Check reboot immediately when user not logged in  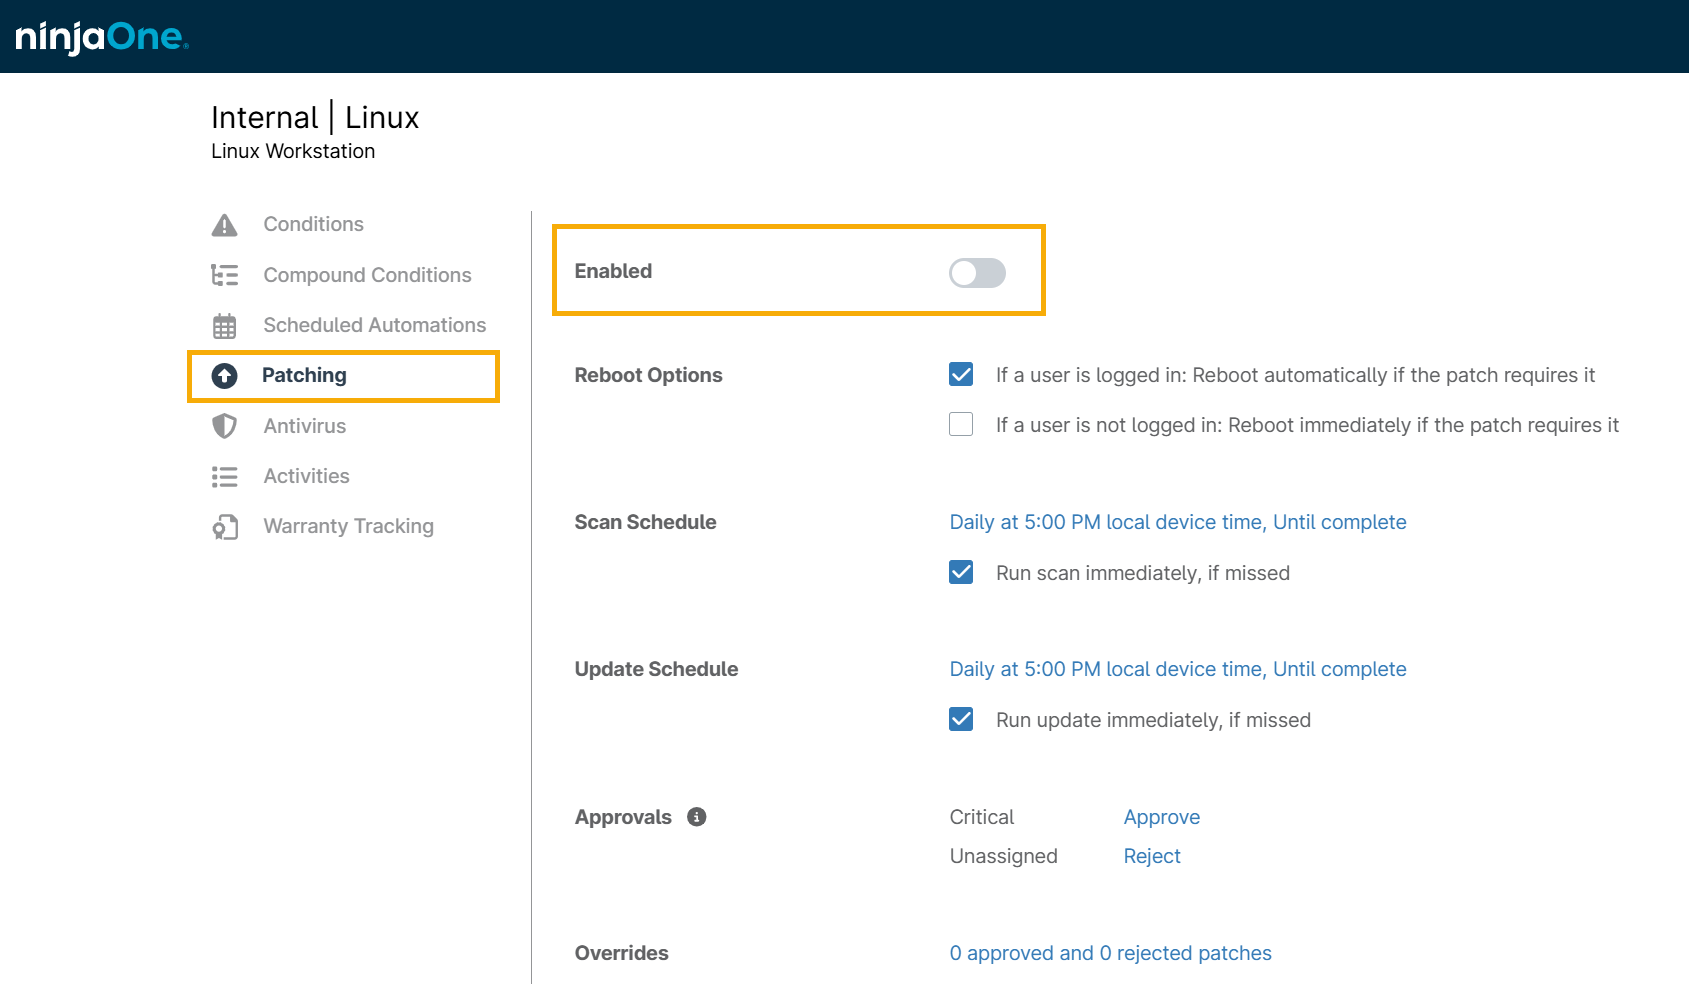point(961,425)
